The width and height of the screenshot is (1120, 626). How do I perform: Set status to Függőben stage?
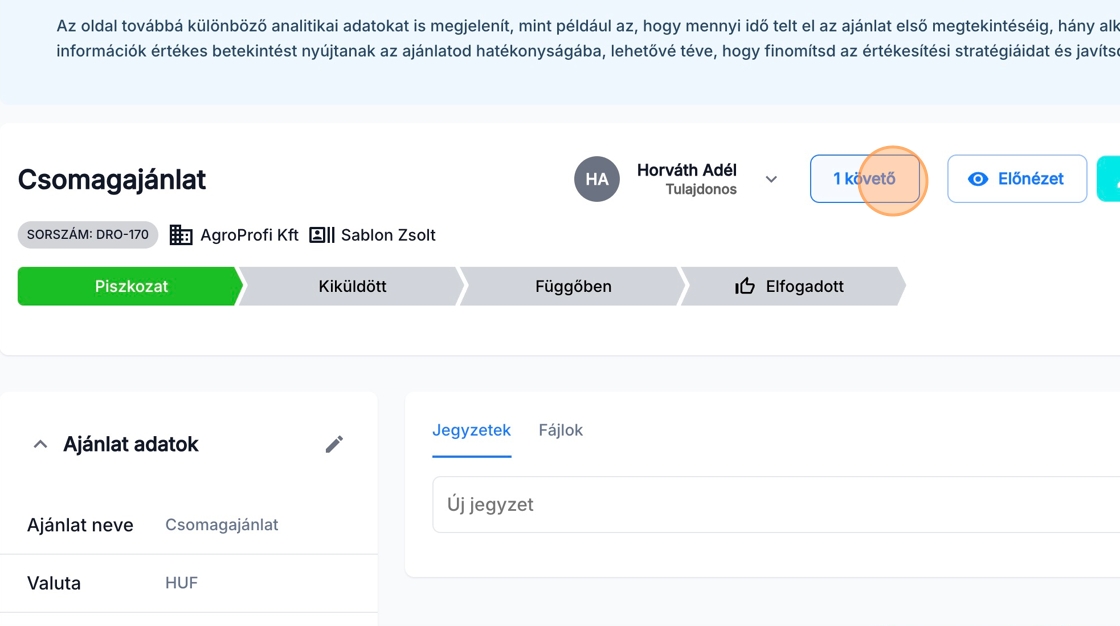click(x=573, y=286)
